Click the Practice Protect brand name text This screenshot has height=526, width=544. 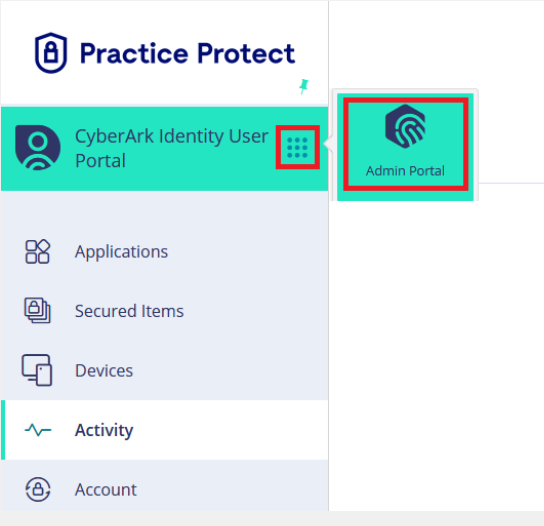[187, 53]
